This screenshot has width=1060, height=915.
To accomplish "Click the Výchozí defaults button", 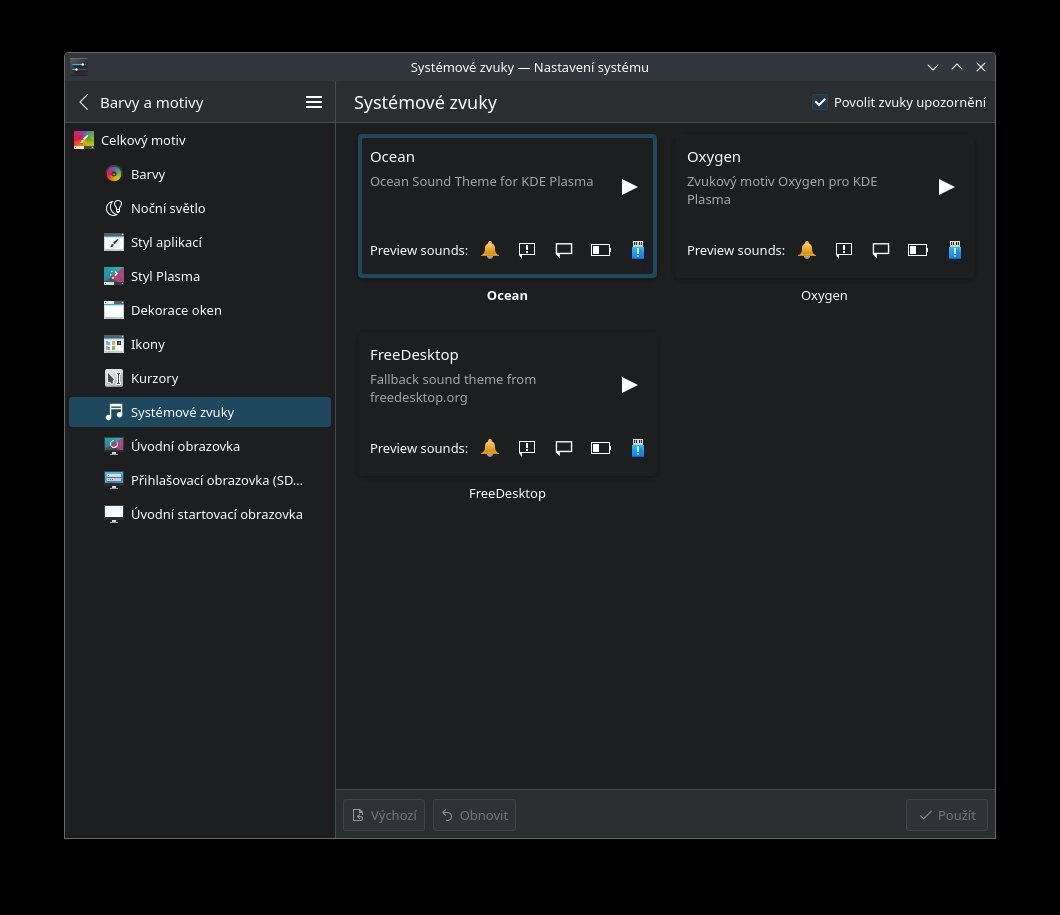I will point(384,815).
